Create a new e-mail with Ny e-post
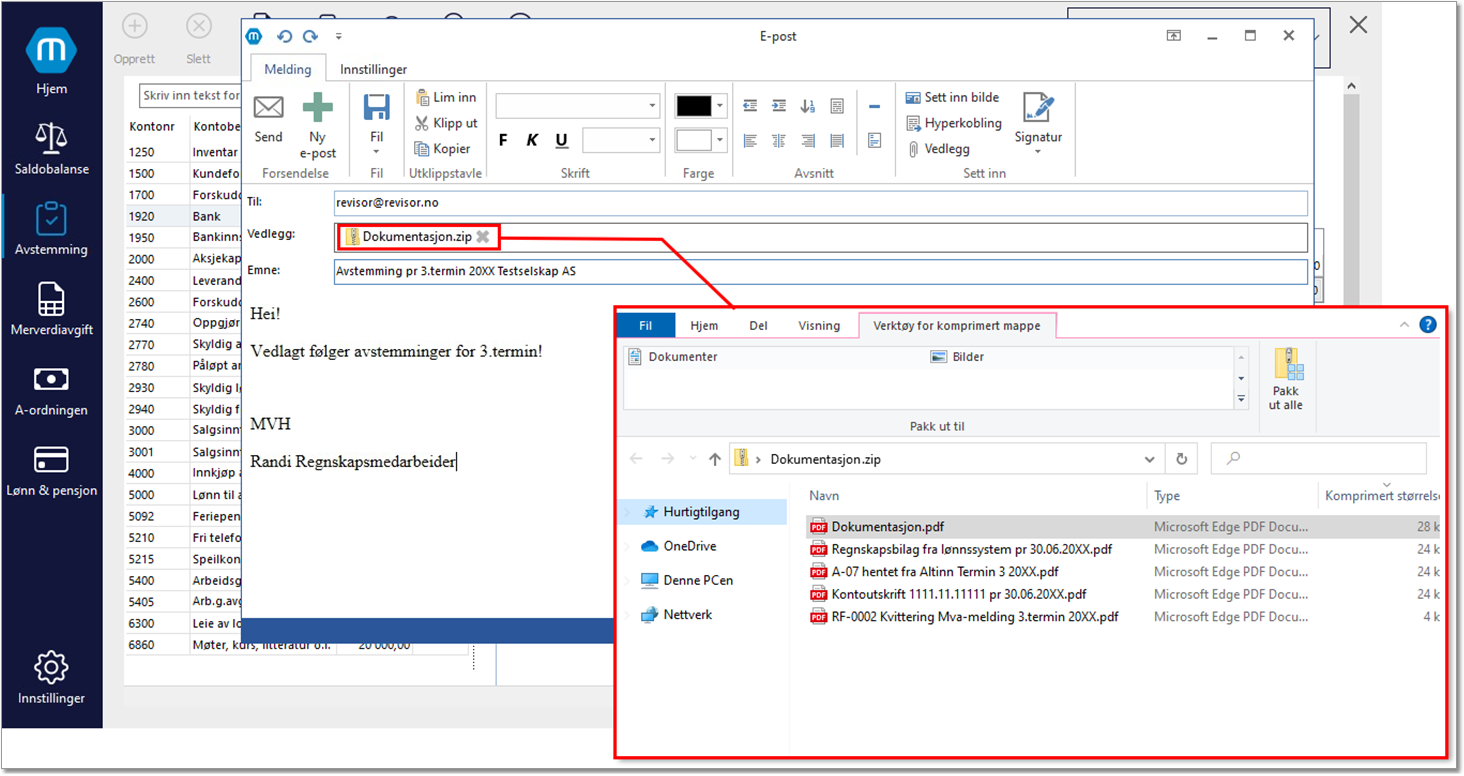1464x776 pixels. click(x=318, y=125)
